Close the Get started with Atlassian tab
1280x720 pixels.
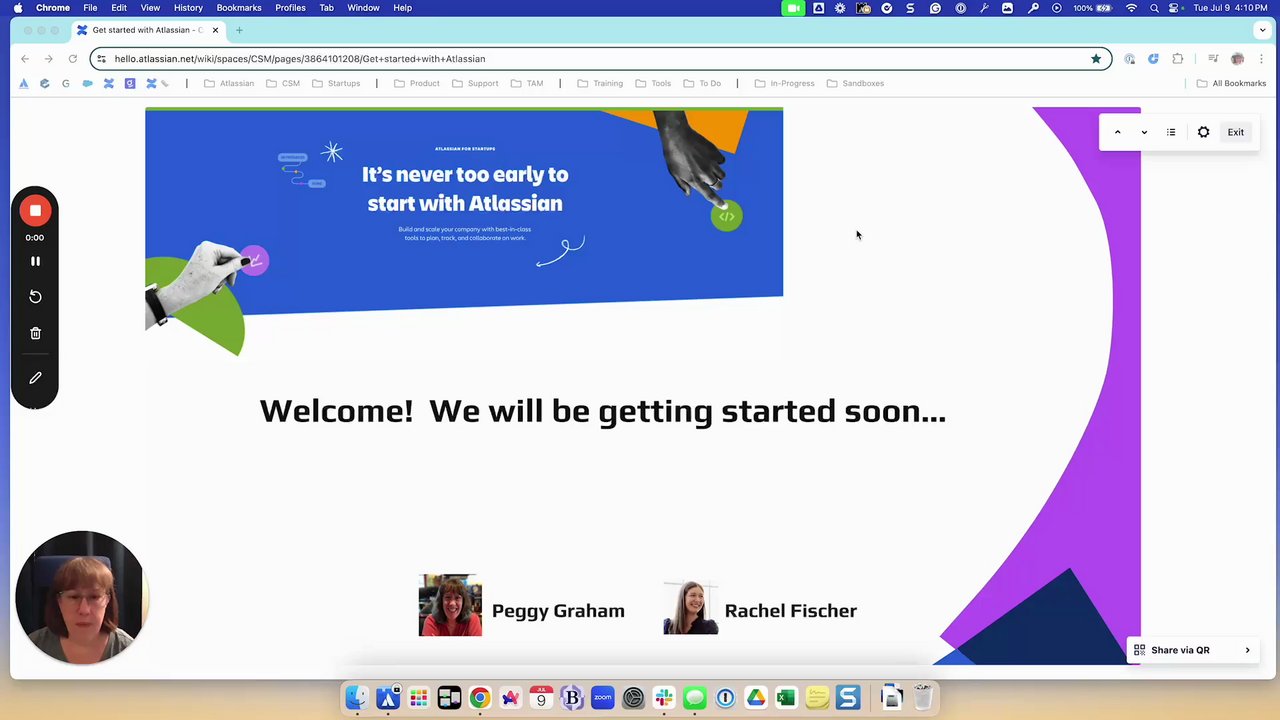(215, 30)
